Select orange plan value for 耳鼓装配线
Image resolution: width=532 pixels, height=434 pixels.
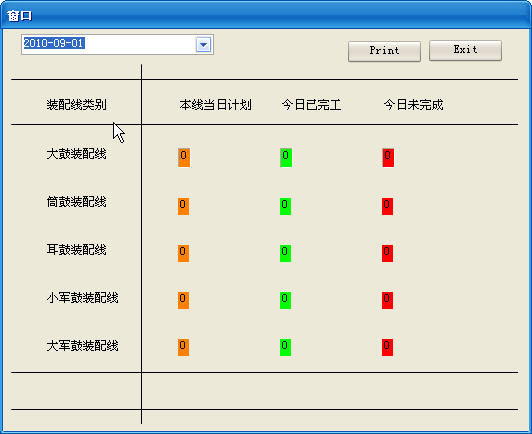pyautogui.click(x=183, y=253)
